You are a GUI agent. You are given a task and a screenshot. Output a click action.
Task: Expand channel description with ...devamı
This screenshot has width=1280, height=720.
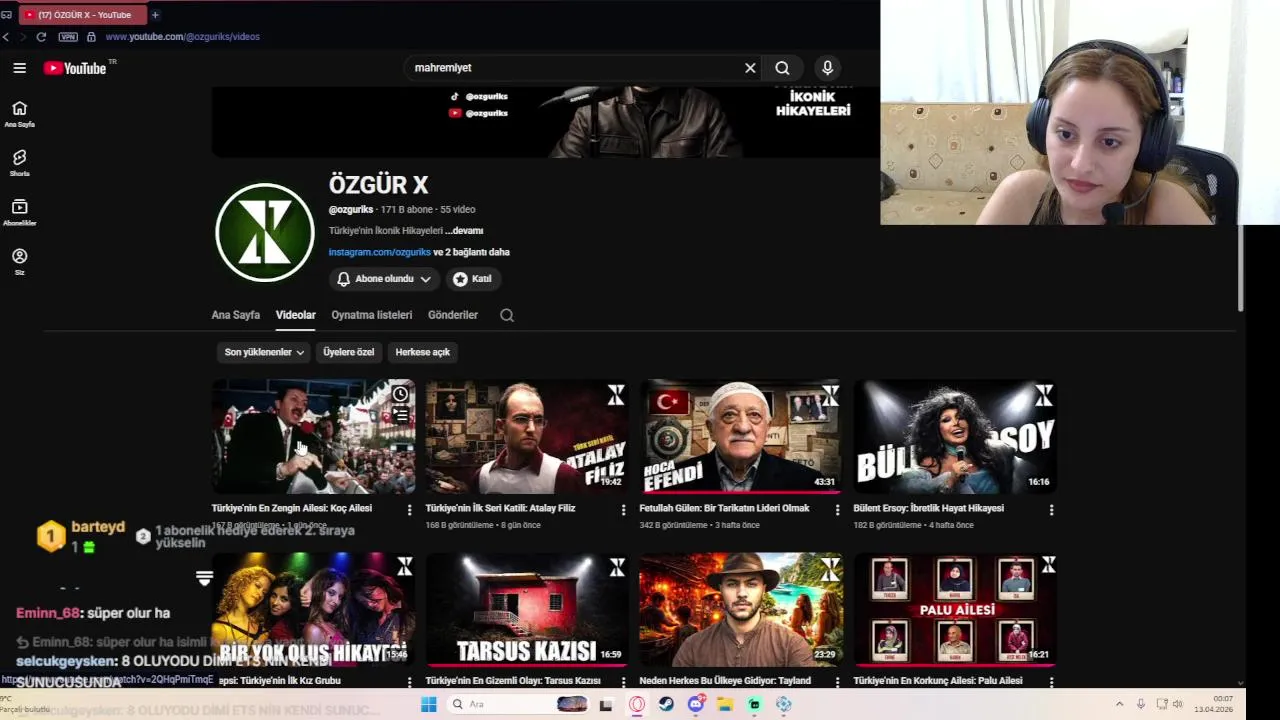pos(464,231)
